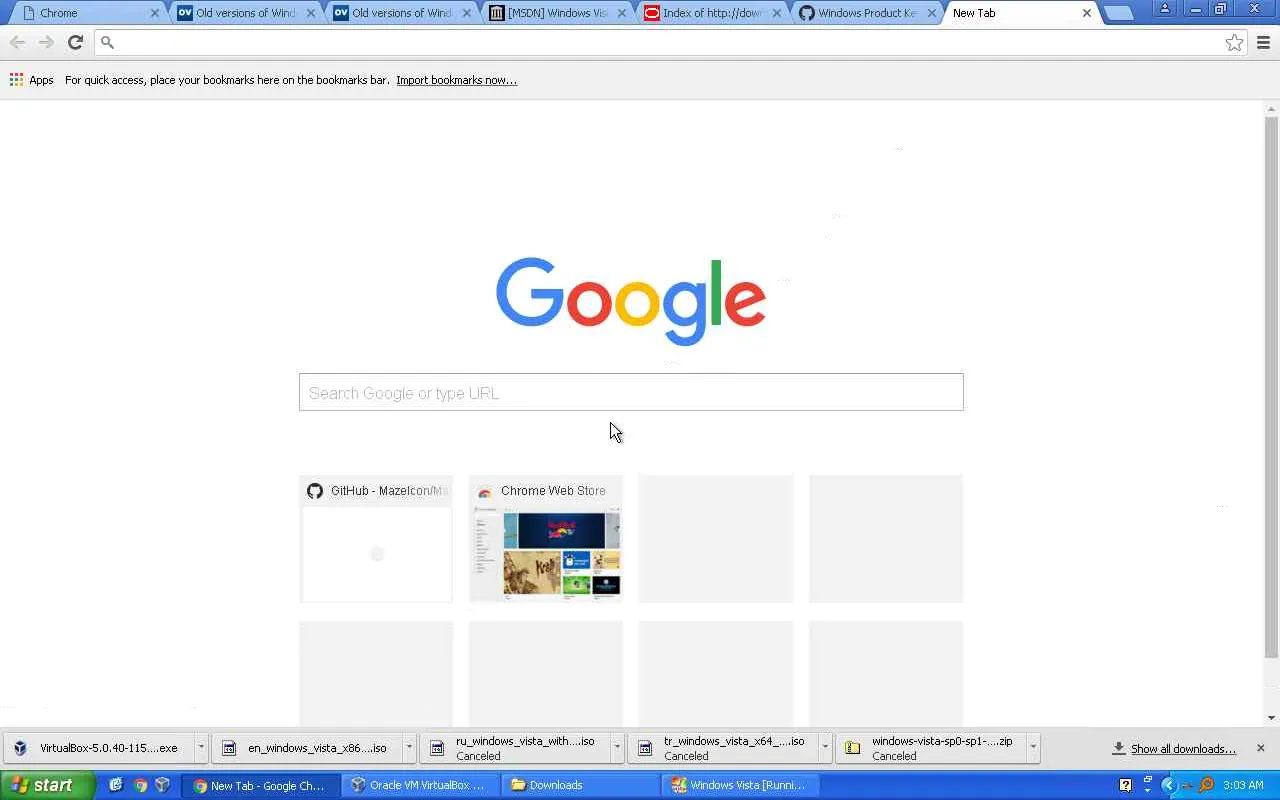Image resolution: width=1280 pixels, height=800 pixels.
Task: Bookmark this page with the star icon
Action: [1234, 42]
